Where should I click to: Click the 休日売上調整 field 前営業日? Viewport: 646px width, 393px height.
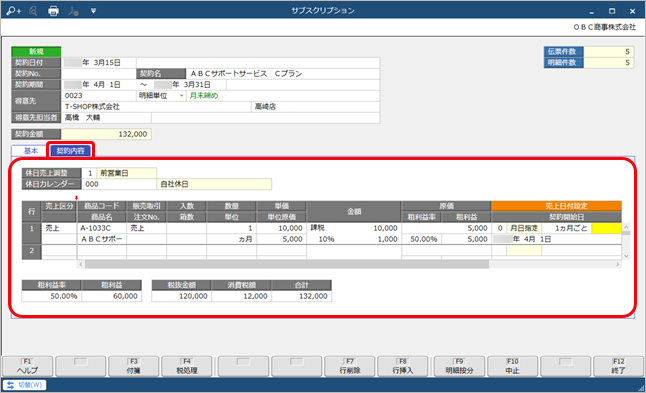[x=126, y=173]
